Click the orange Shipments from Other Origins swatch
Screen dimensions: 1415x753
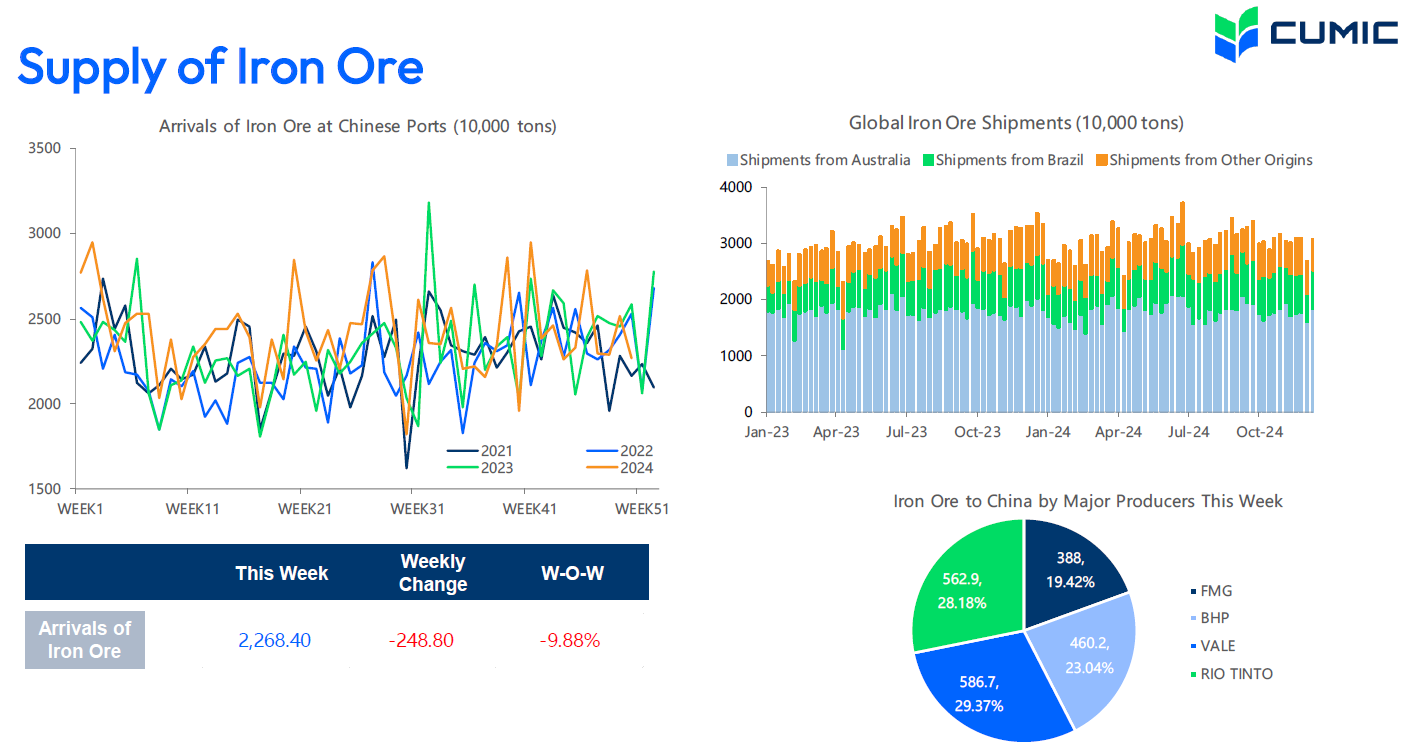click(1101, 160)
